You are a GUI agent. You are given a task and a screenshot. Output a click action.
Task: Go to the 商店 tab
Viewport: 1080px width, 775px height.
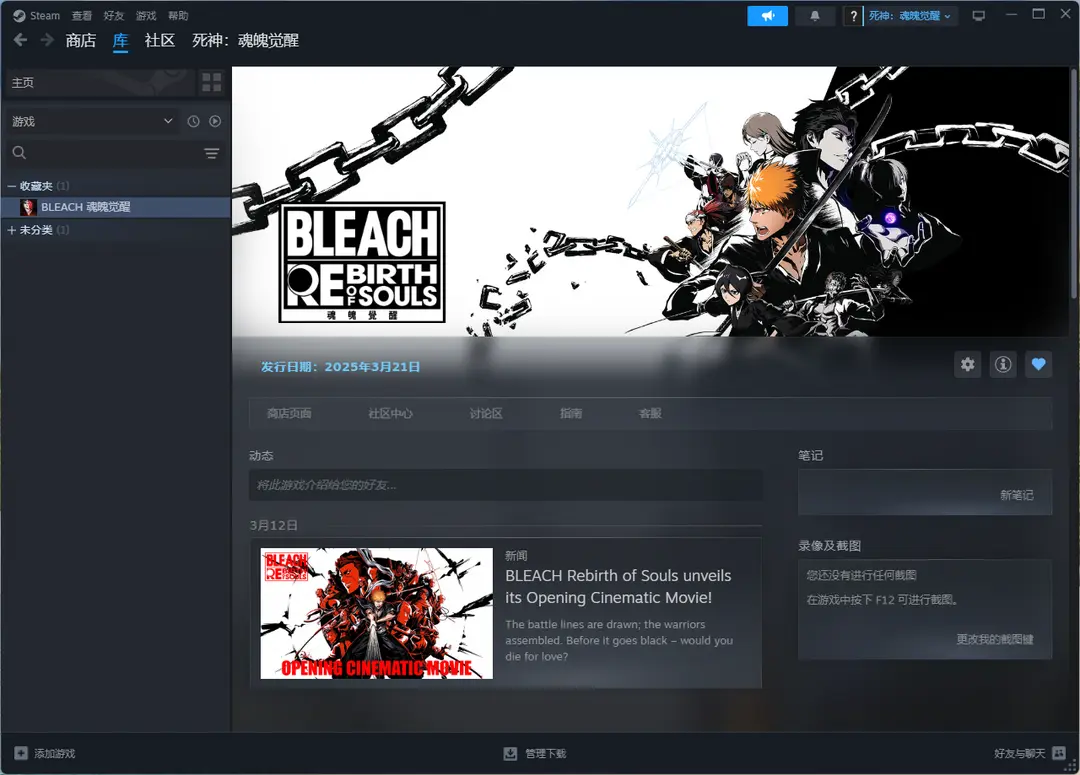point(81,41)
